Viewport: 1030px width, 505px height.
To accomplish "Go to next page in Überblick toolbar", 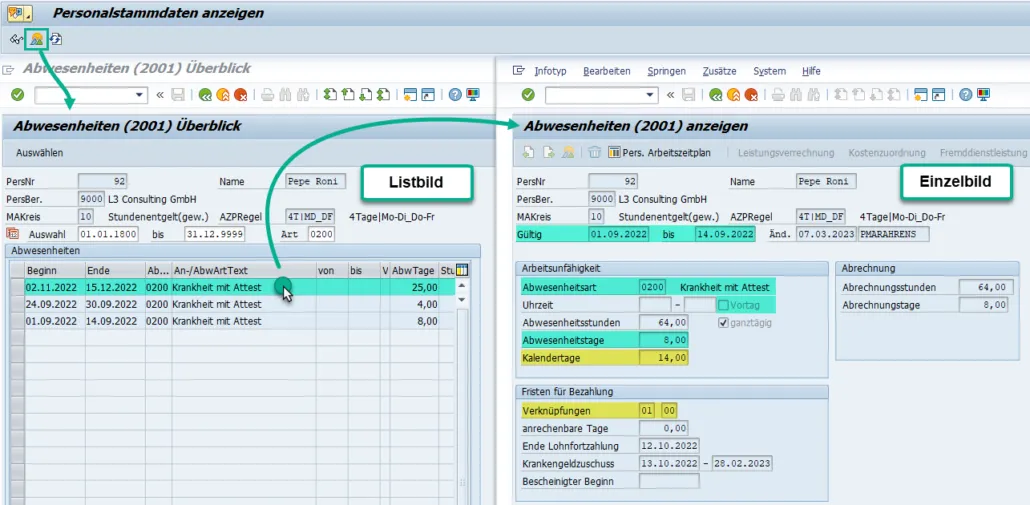I will tap(367, 95).
